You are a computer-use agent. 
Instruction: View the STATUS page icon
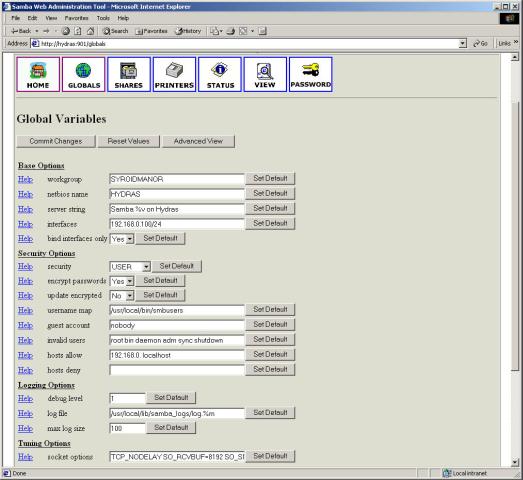[x=220, y=74]
